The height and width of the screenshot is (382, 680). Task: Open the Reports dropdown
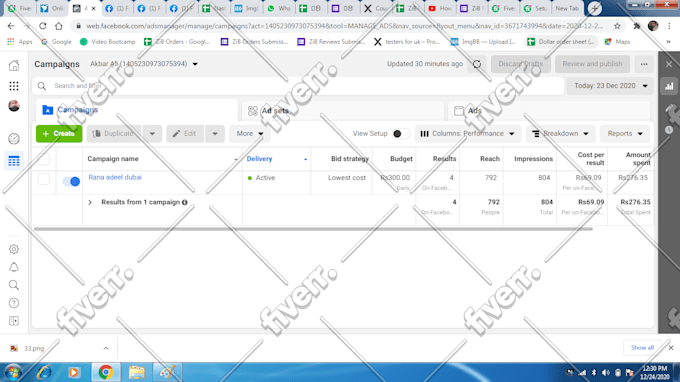click(625, 134)
